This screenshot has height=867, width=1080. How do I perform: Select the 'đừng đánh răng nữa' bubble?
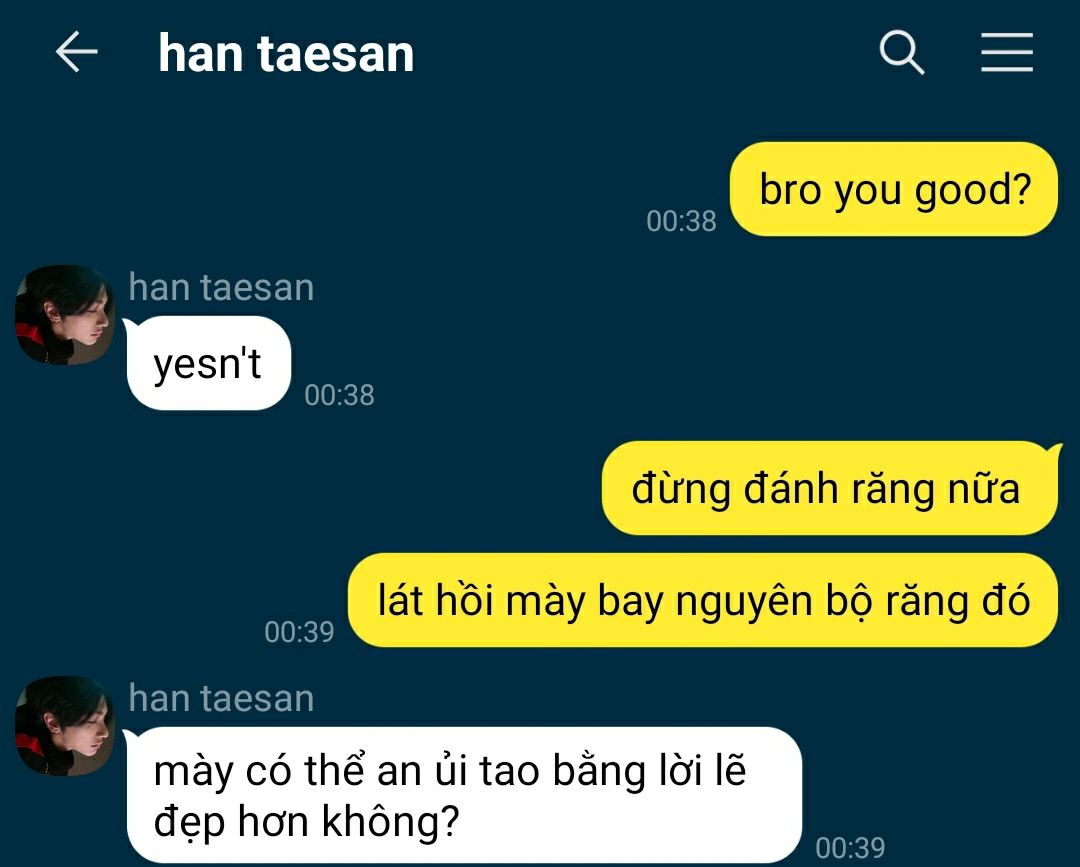click(x=830, y=488)
